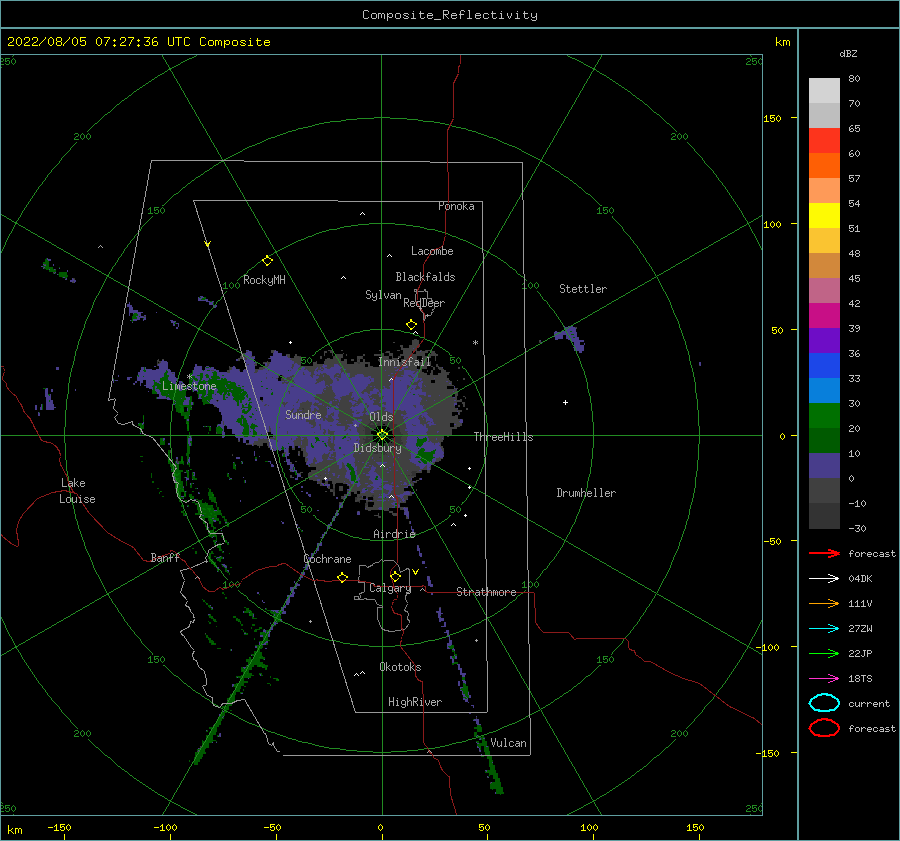Click the red forecast ellipse symbol
This screenshot has height=841, width=900.
pos(824,728)
